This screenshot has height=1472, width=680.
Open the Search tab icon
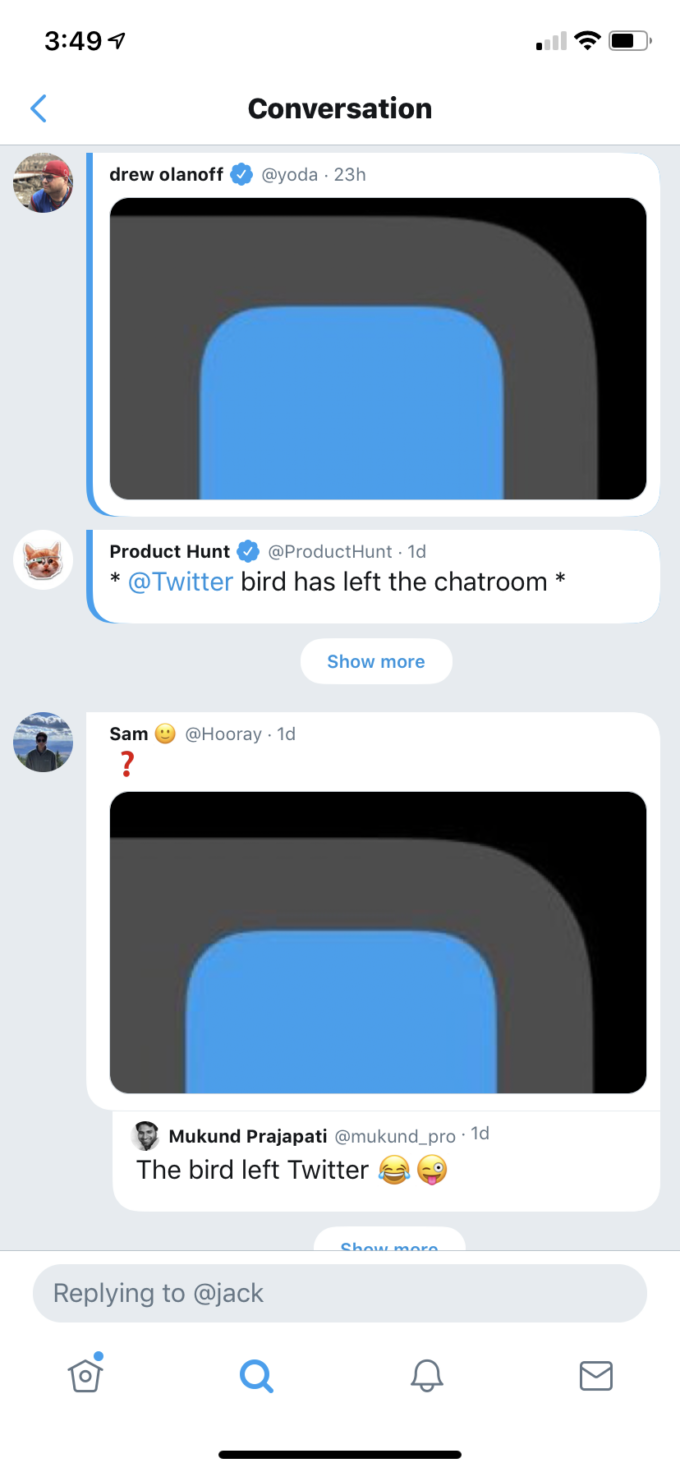(x=256, y=1377)
